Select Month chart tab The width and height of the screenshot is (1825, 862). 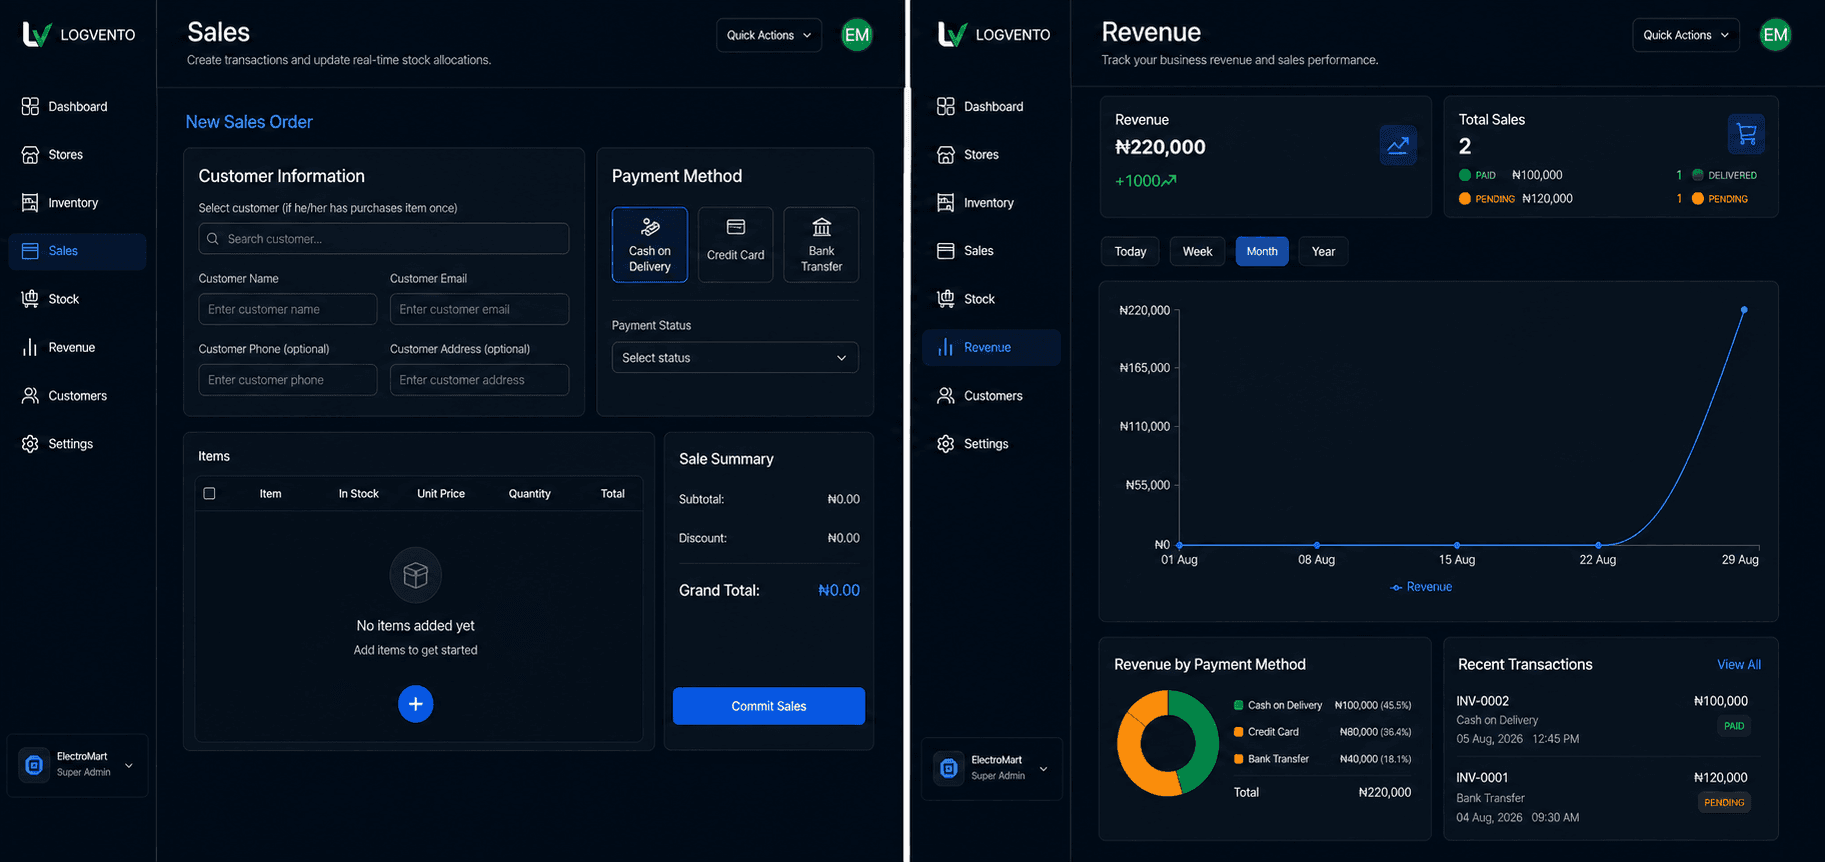click(x=1262, y=251)
